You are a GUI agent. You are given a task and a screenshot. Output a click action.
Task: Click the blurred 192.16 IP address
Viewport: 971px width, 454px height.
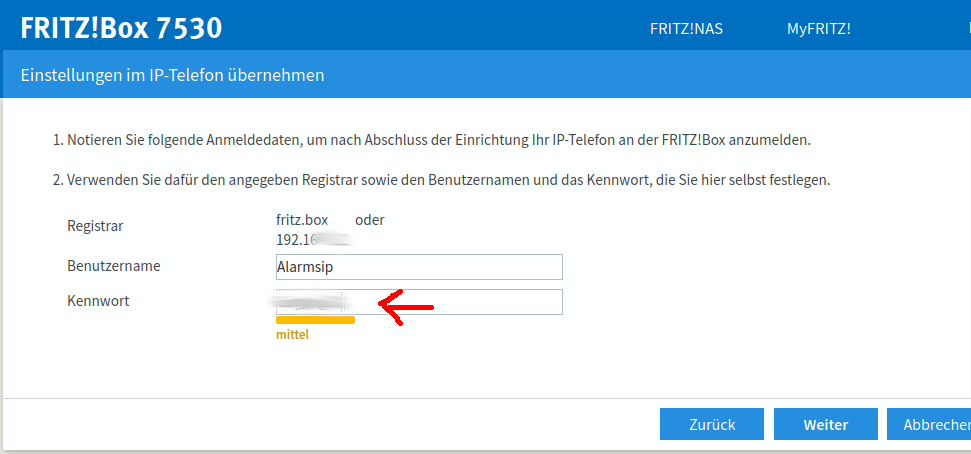coord(312,240)
